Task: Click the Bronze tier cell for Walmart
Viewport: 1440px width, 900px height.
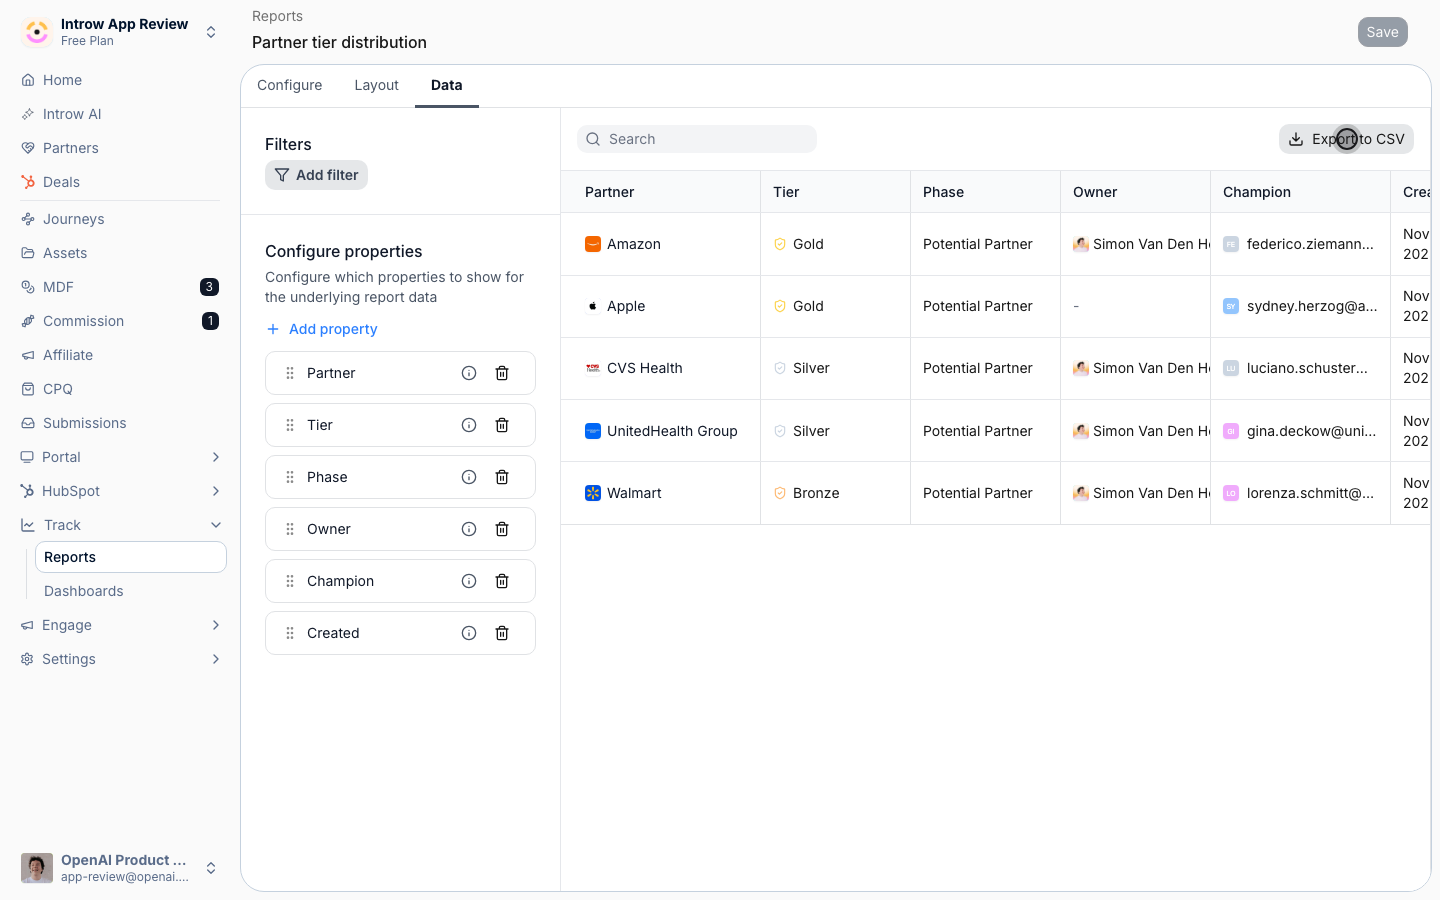Action: point(835,493)
